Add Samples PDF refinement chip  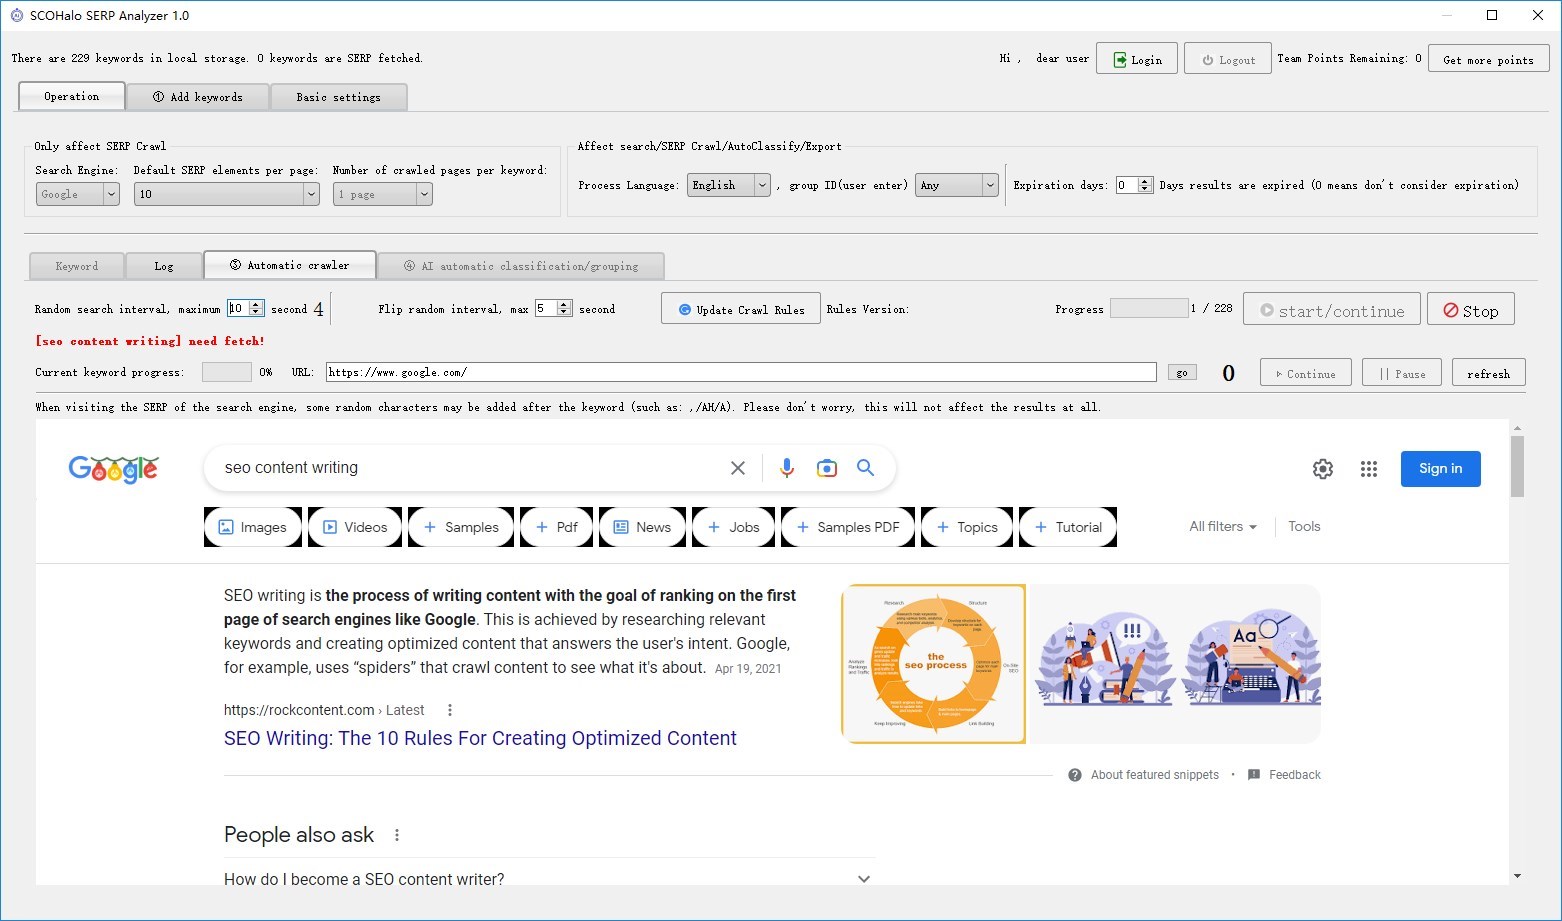tap(848, 527)
